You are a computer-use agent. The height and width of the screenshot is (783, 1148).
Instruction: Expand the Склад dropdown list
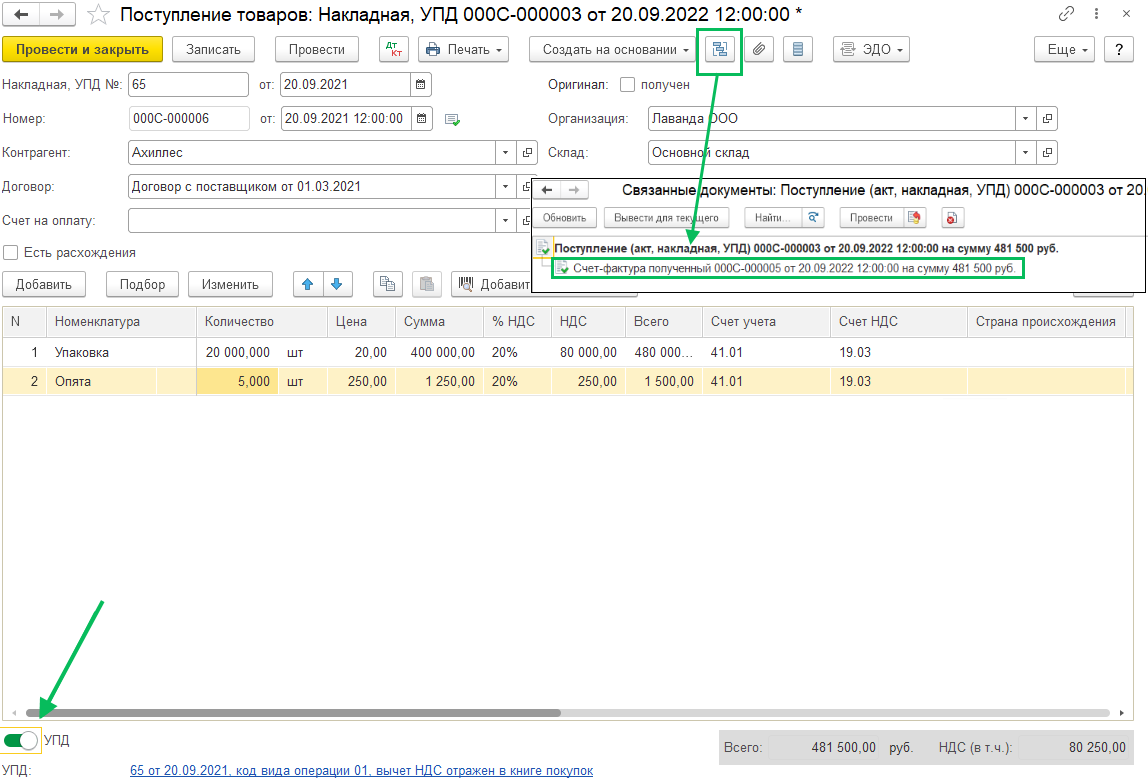1025,153
